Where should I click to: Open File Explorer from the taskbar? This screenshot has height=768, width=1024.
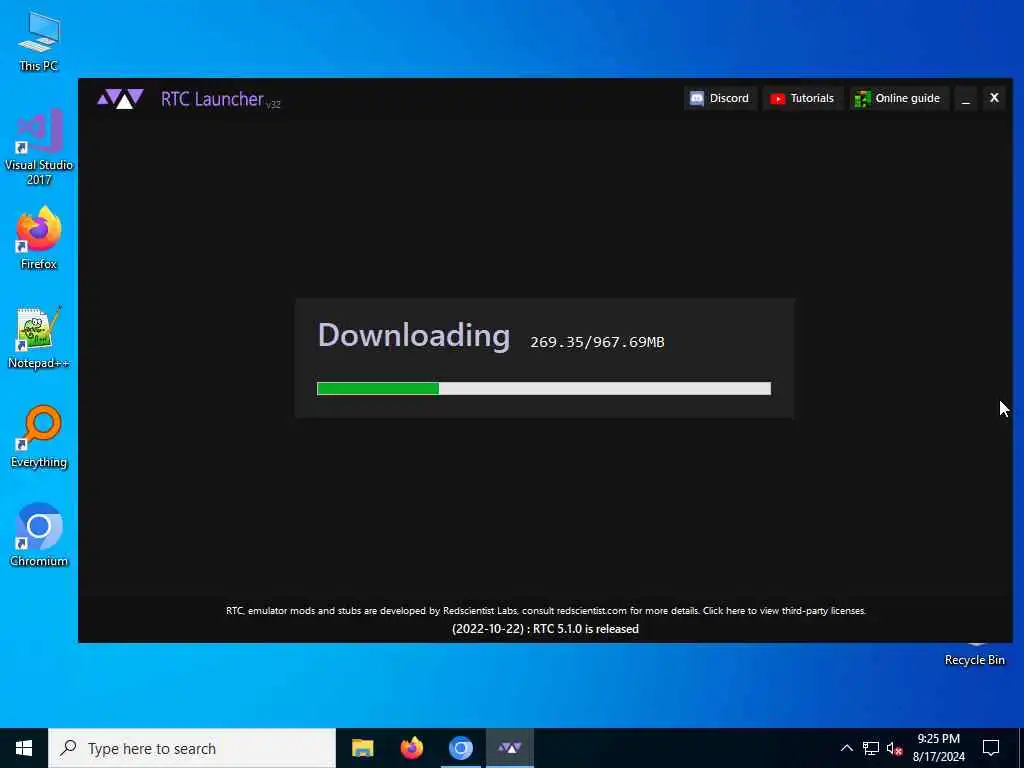click(x=362, y=748)
